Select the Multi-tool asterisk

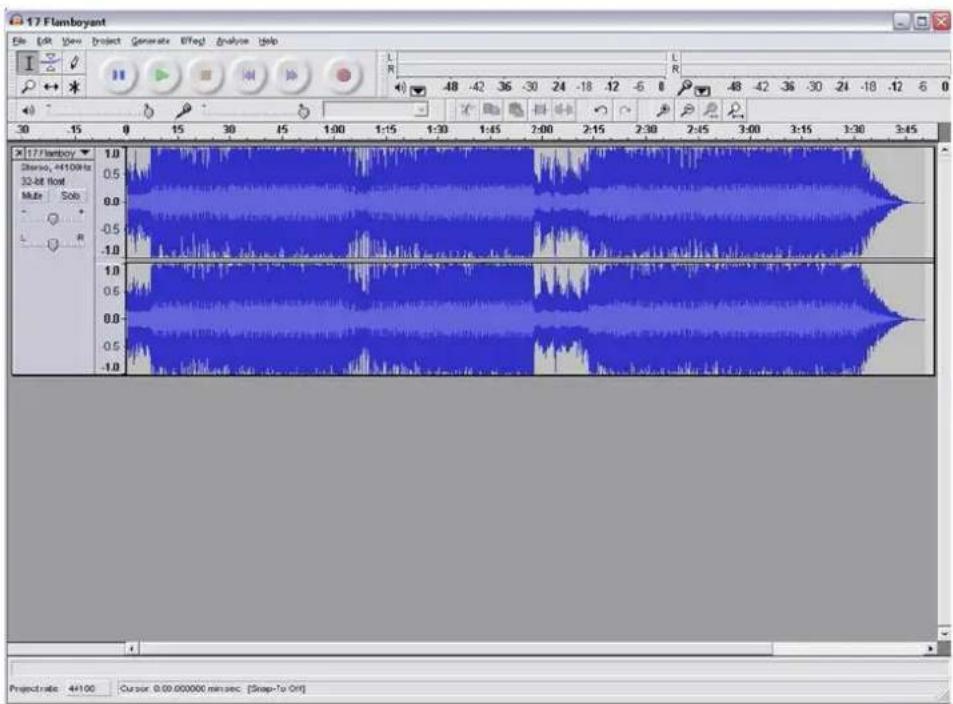pos(74,87)
